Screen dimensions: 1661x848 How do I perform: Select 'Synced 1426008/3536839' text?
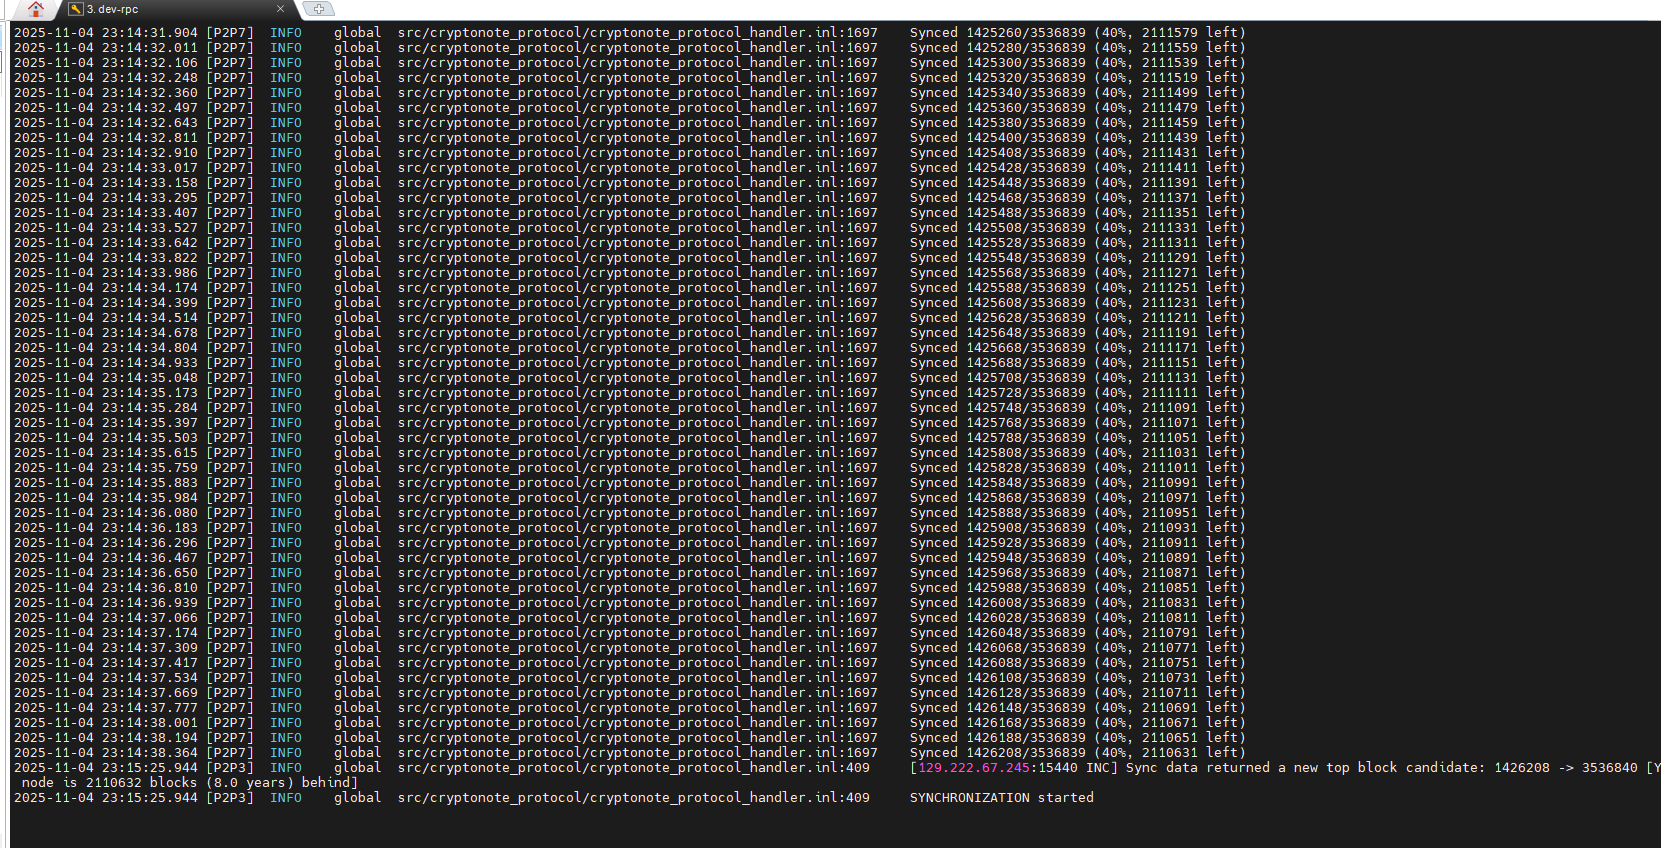point(998,603)
